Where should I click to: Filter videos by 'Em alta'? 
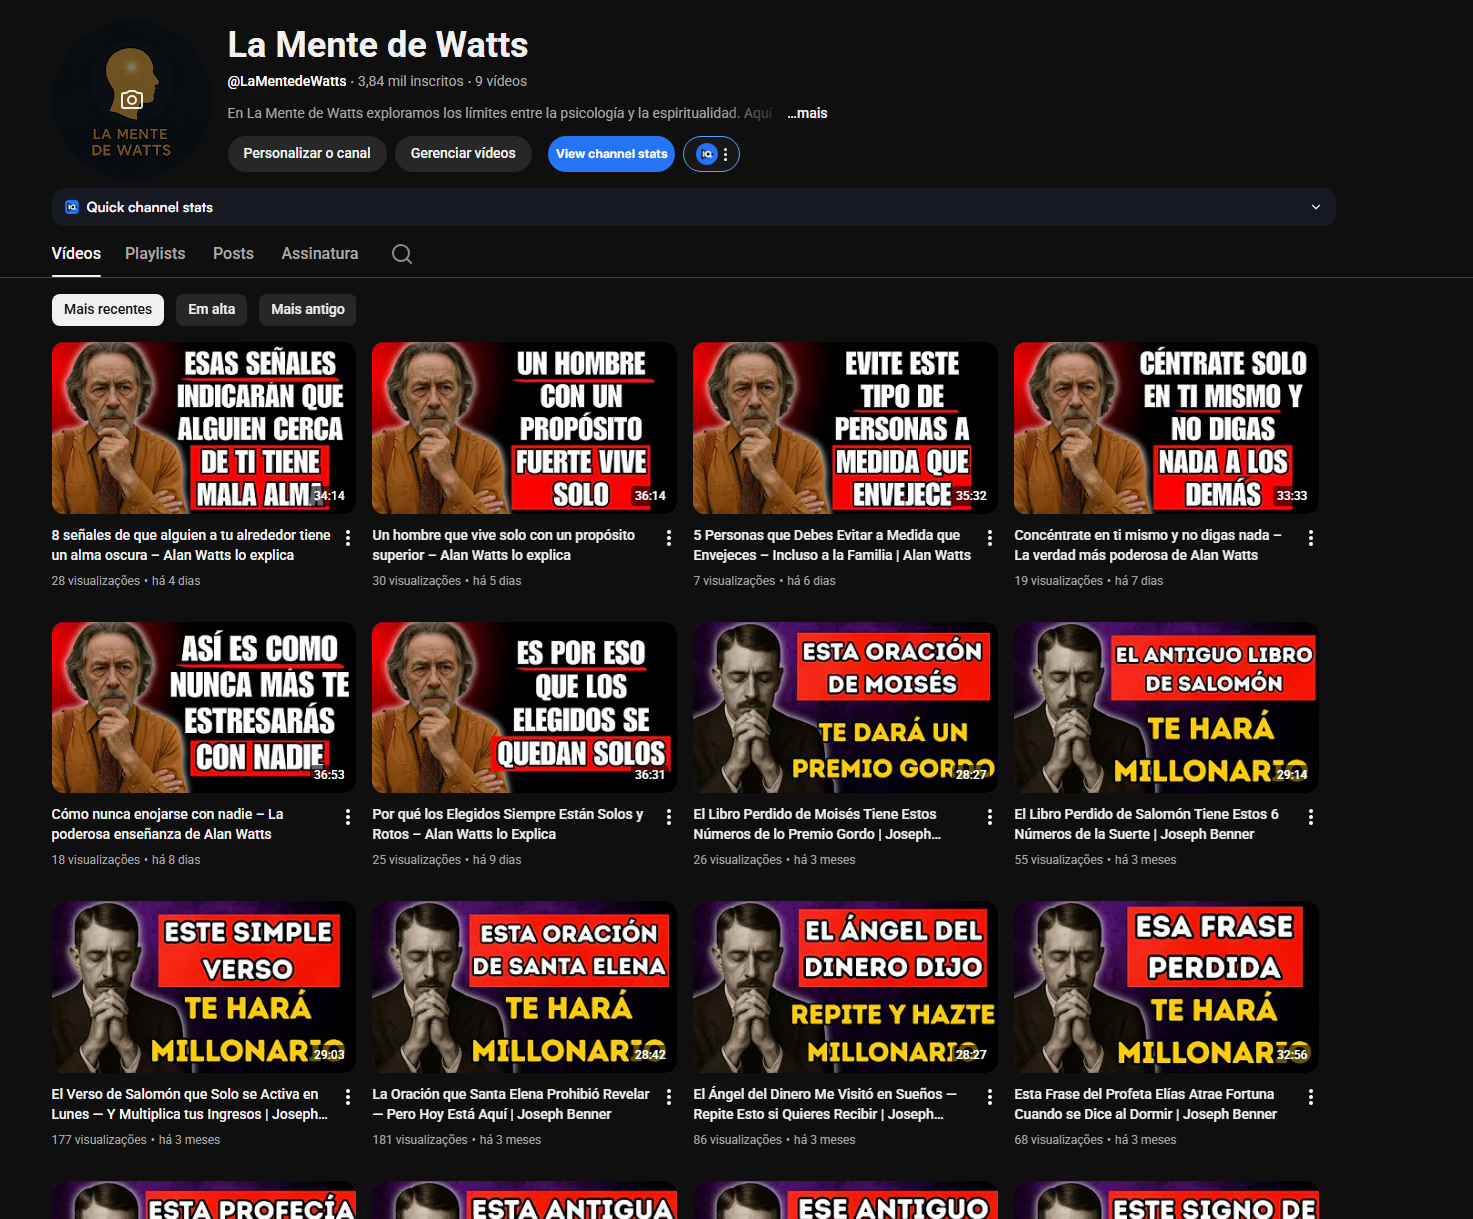coord(212,309)
